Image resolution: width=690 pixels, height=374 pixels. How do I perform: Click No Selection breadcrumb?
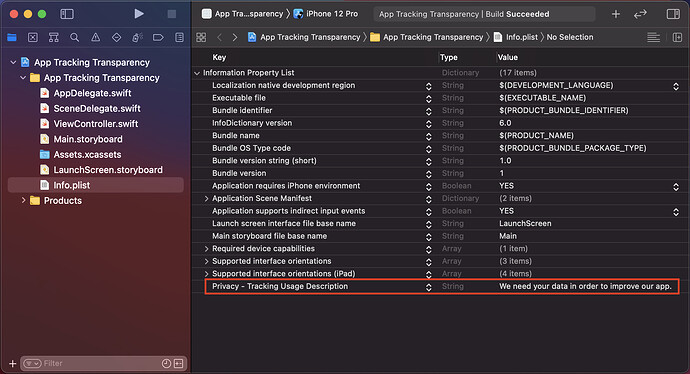pos(570,37)
